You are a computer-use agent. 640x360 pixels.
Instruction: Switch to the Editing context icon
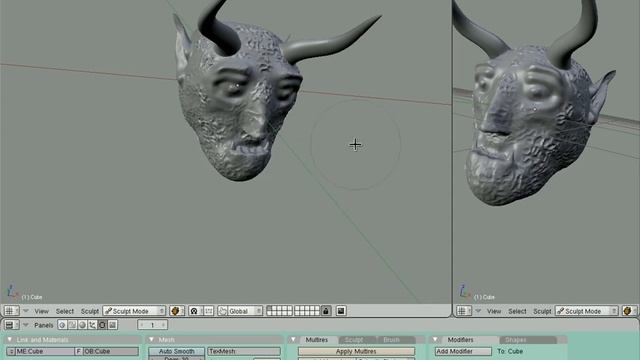tap(102, 325)
